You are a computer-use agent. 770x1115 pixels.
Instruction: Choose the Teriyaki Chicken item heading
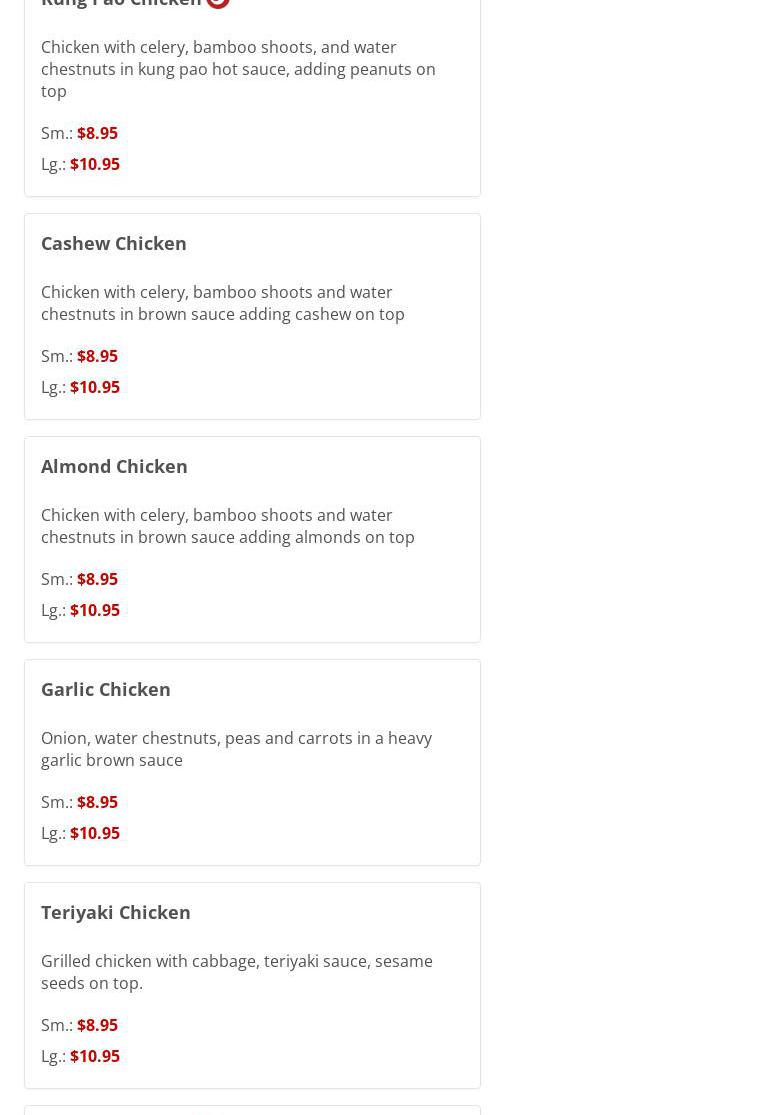point(116,912)
